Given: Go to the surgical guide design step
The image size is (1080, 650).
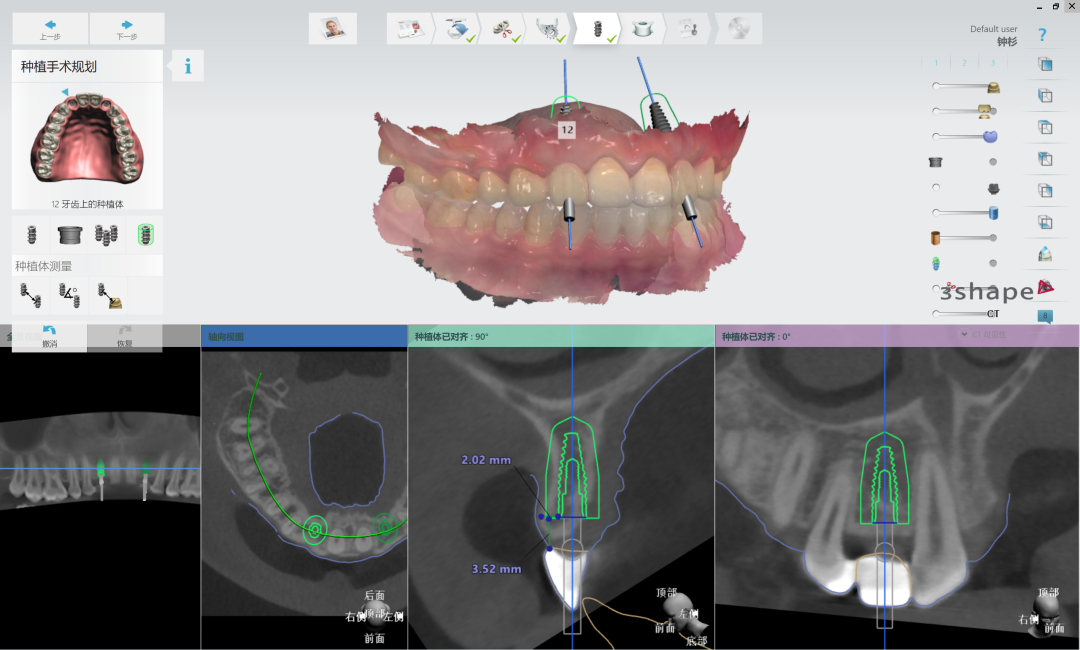Looking at the screenshot, I should tap(641, 29).
